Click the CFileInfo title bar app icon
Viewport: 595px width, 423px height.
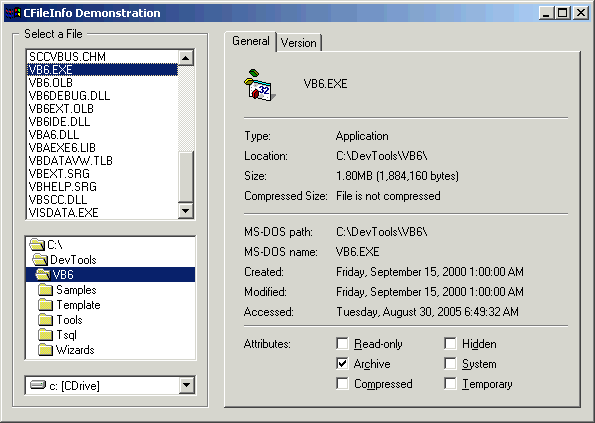tap(13, 13)
